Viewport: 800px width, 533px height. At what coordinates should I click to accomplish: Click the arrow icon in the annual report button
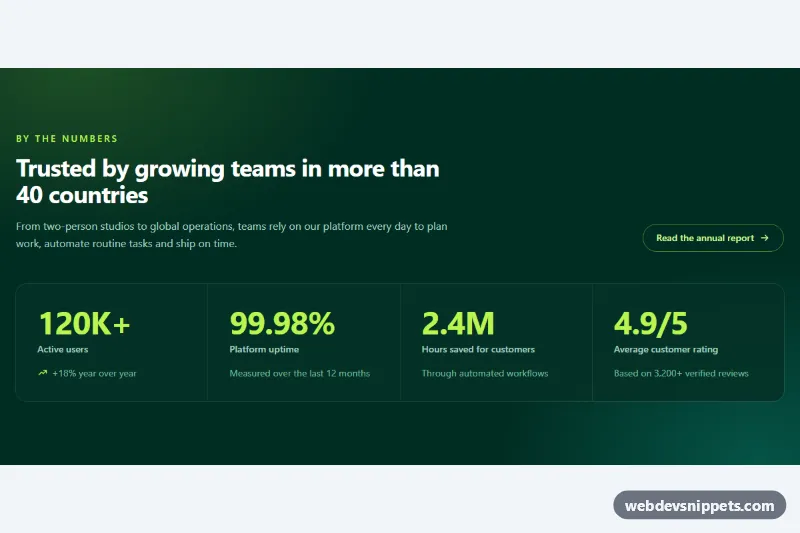click(764, 238)
